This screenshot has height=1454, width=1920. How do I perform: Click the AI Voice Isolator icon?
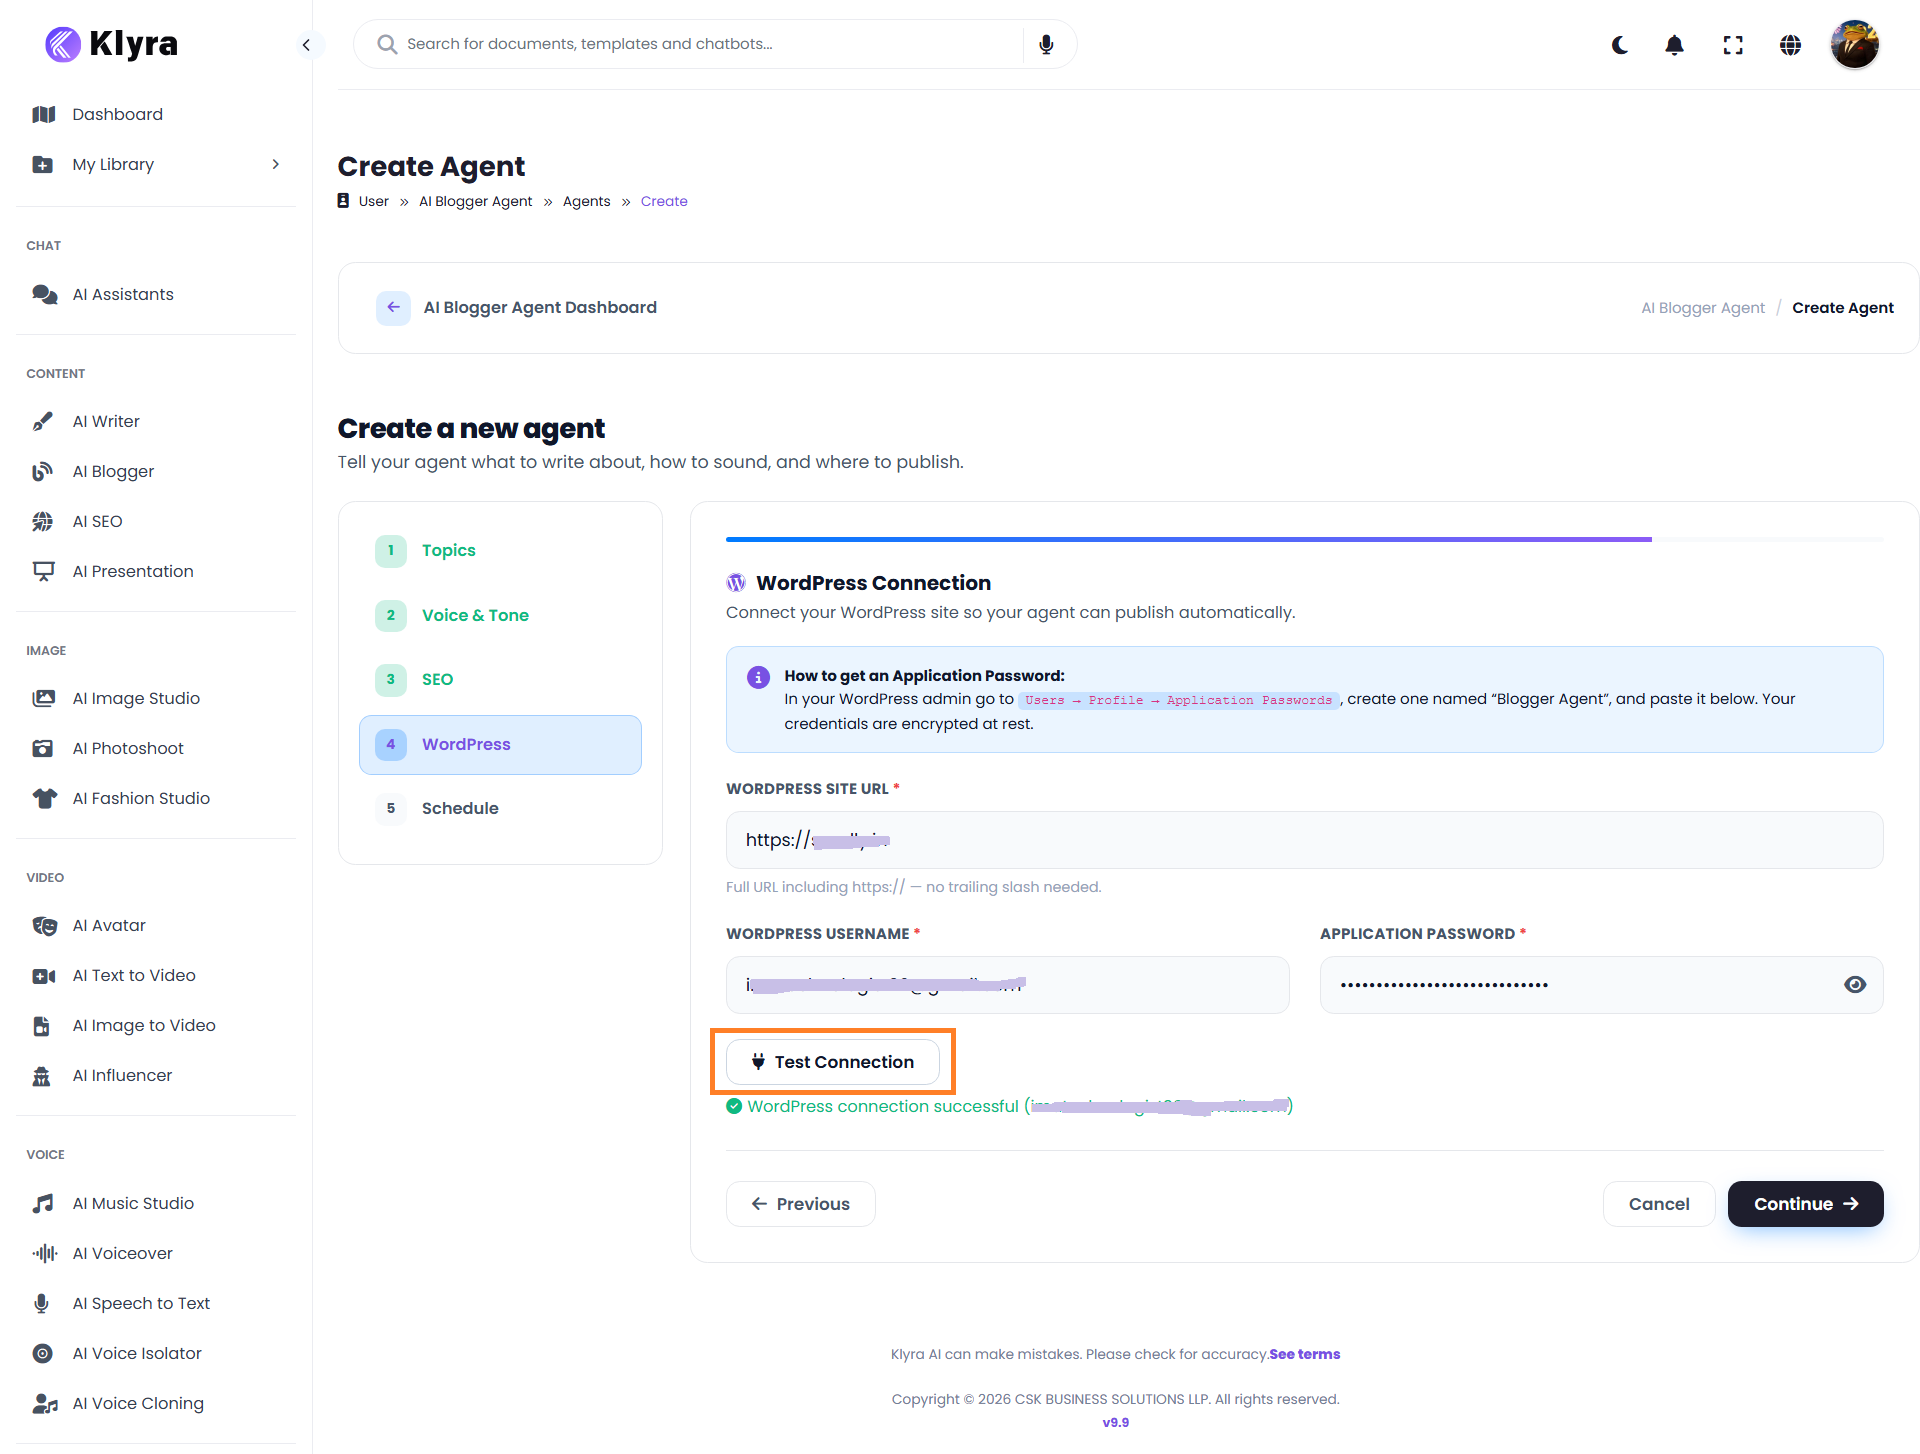pyautogui.click(x=43, y=1353)
